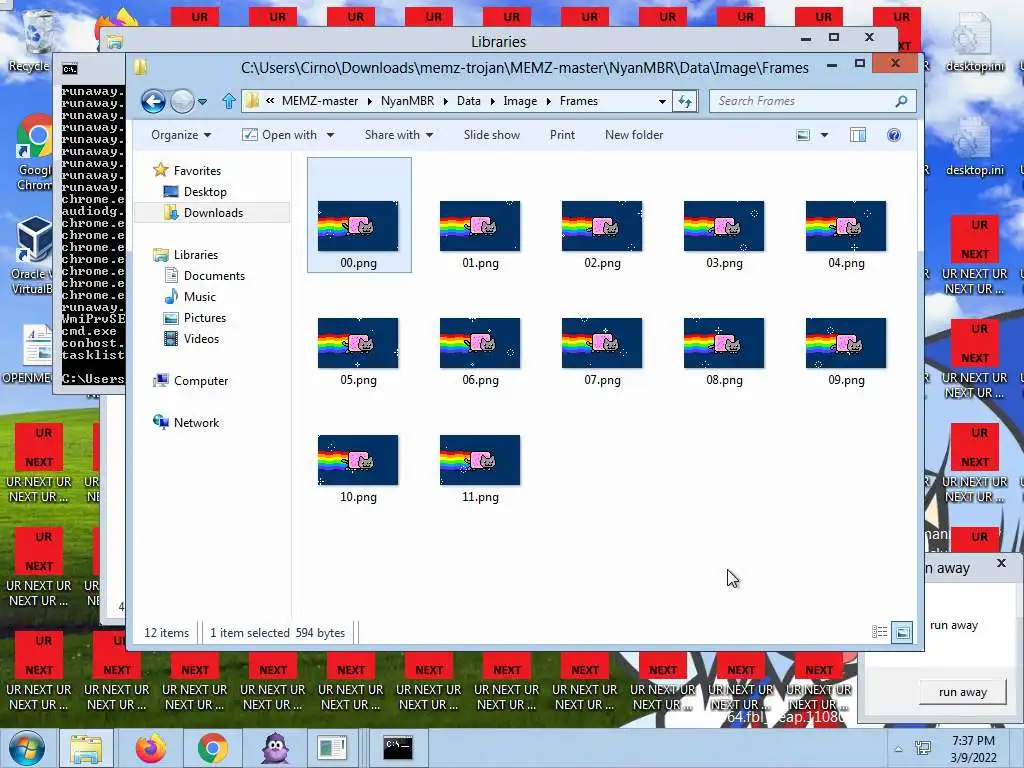This screenshot has height=768, width=1024.
Task: Select the 08.png thumbnail
Action: tap(724, 343)
